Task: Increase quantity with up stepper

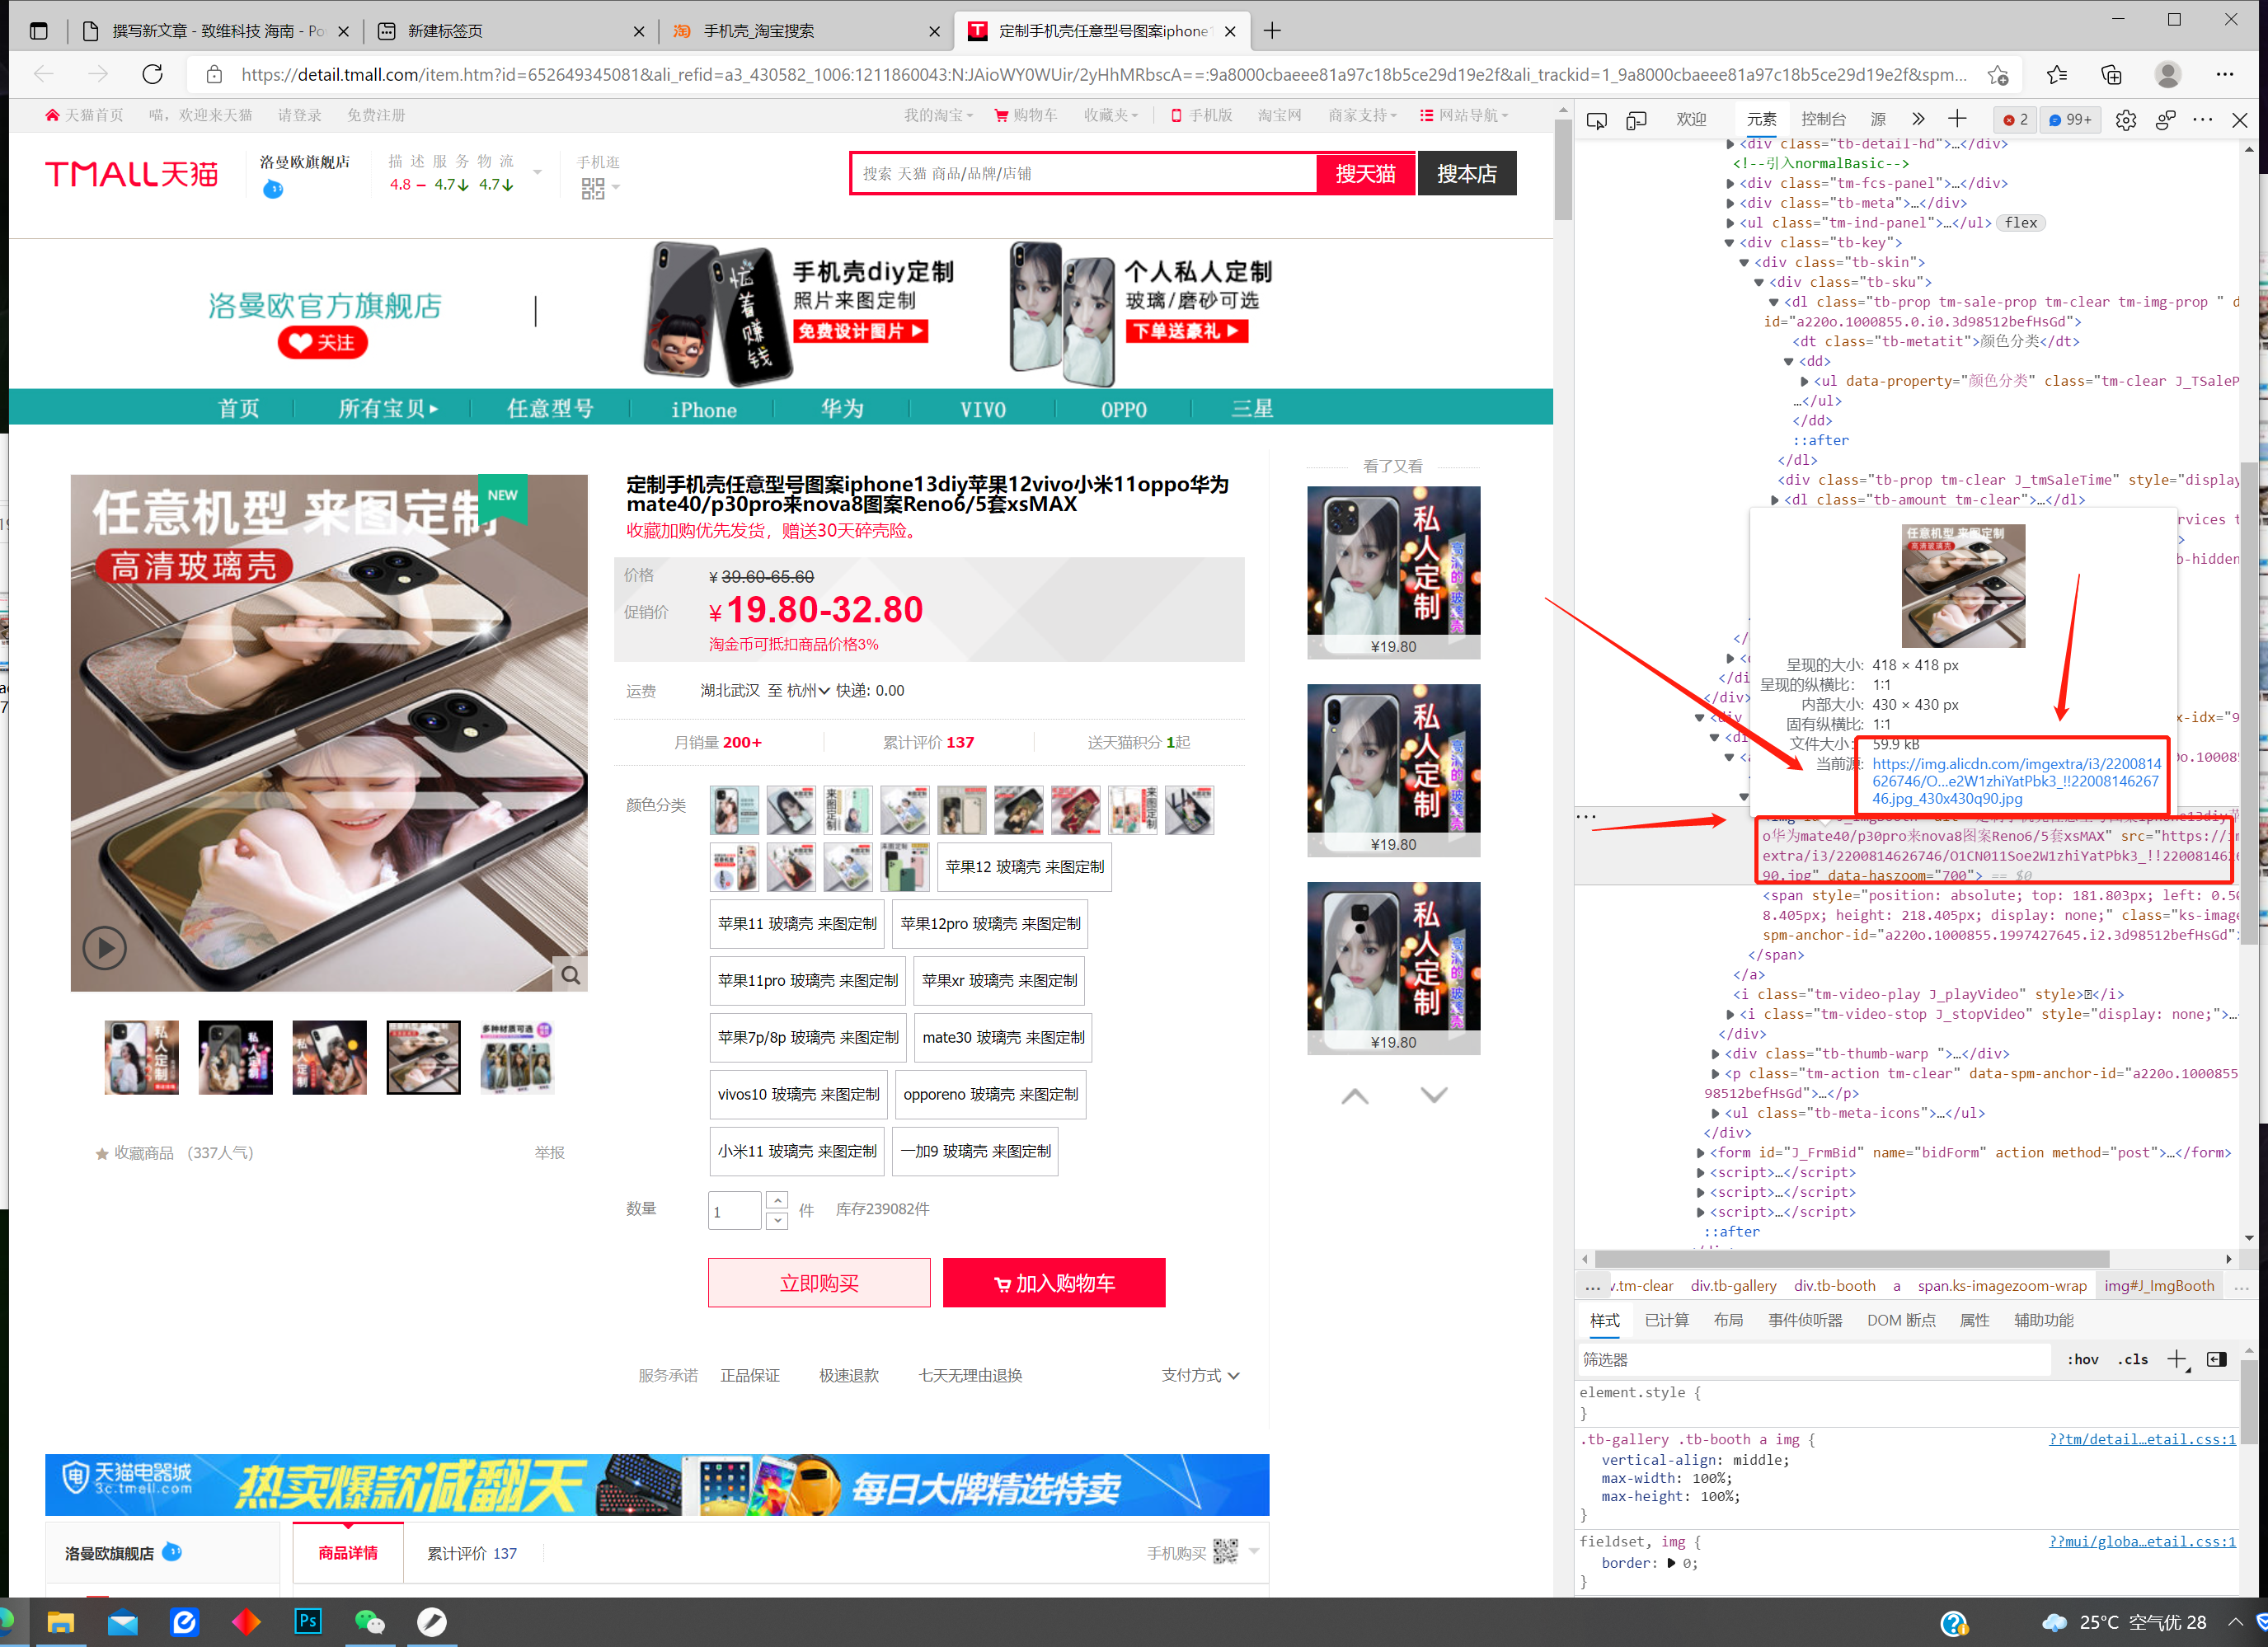Action: click(x=777, y=1200)
